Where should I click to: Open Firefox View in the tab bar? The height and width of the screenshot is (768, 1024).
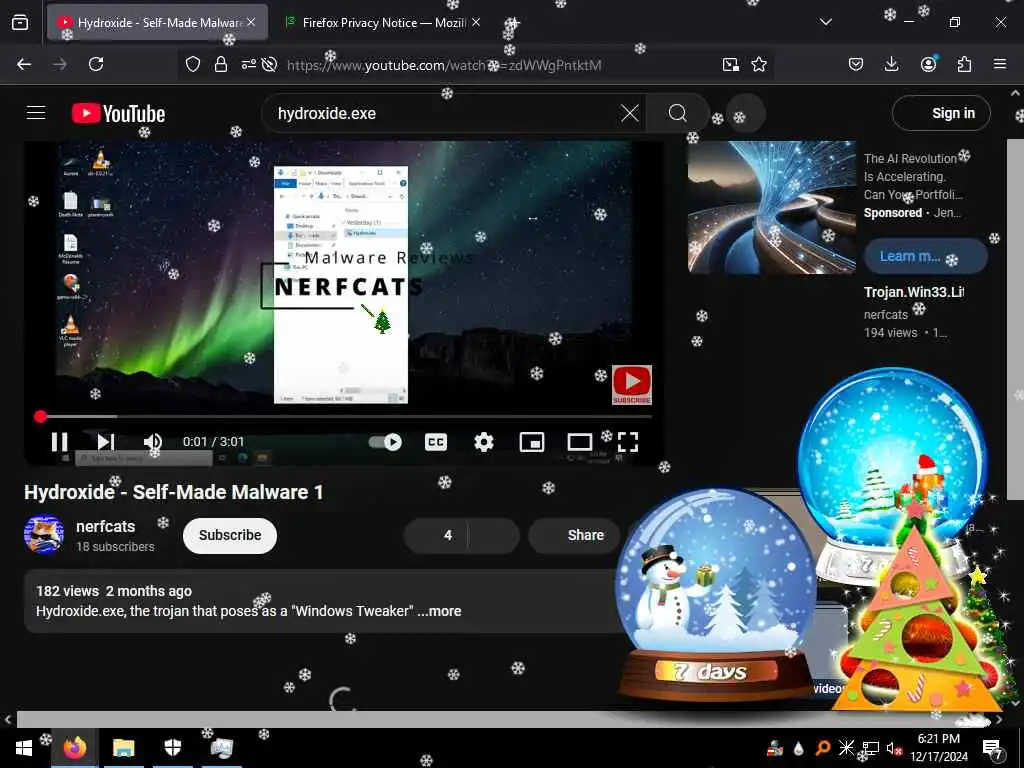(x=20, y=22)
